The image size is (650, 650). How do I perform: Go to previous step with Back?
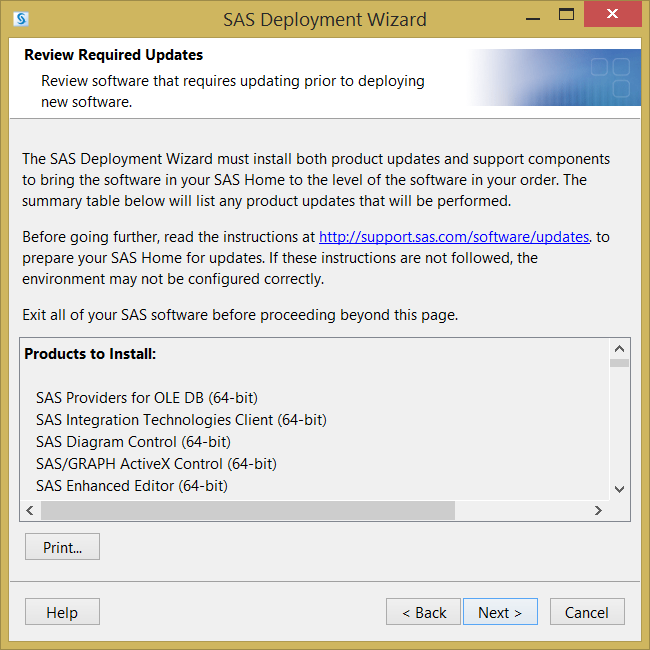coord(423,612)
